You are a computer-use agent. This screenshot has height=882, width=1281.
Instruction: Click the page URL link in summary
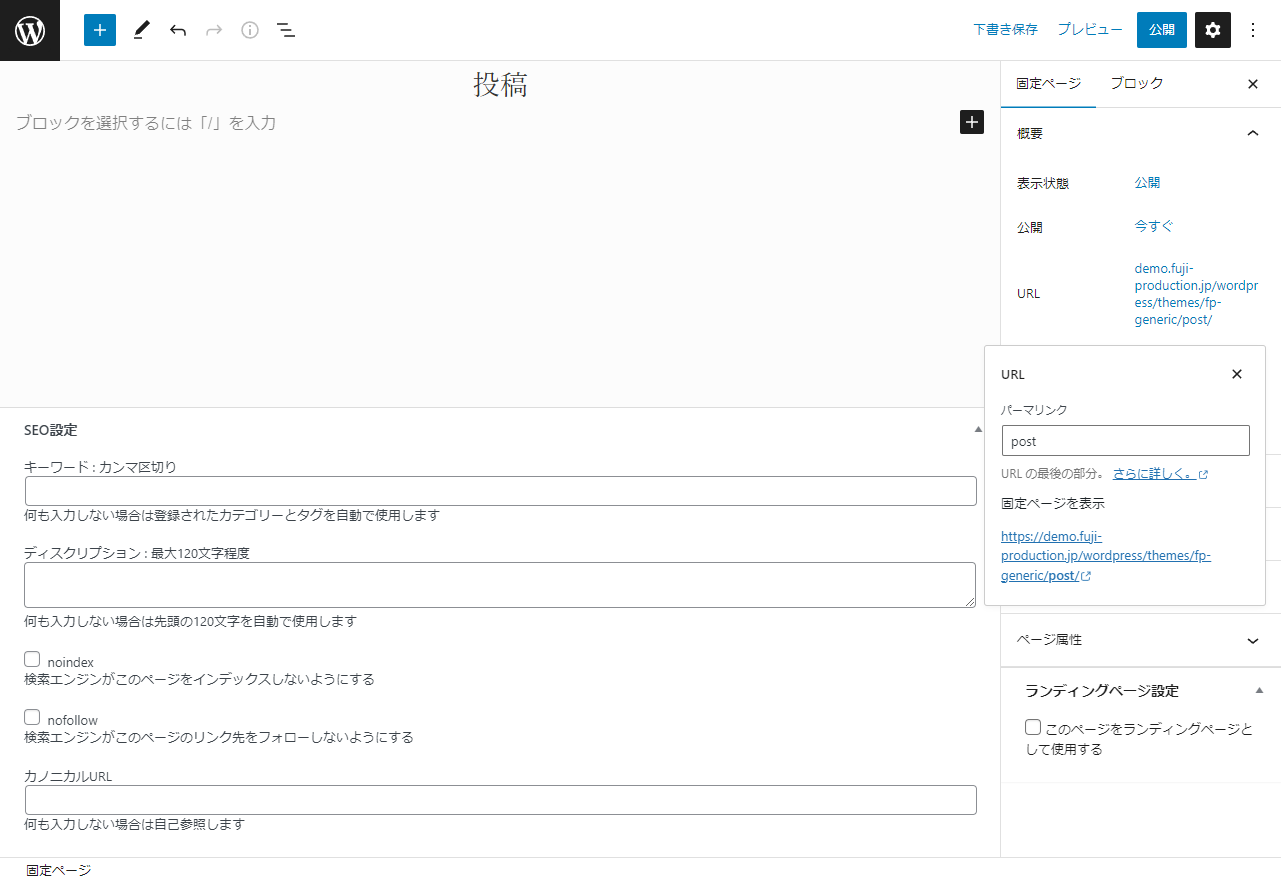point(1196,294)
